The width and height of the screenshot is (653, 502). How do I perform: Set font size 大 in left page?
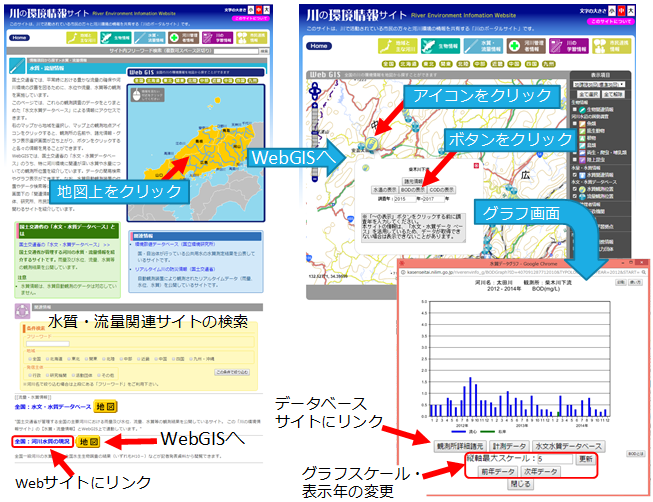(267, 10)
